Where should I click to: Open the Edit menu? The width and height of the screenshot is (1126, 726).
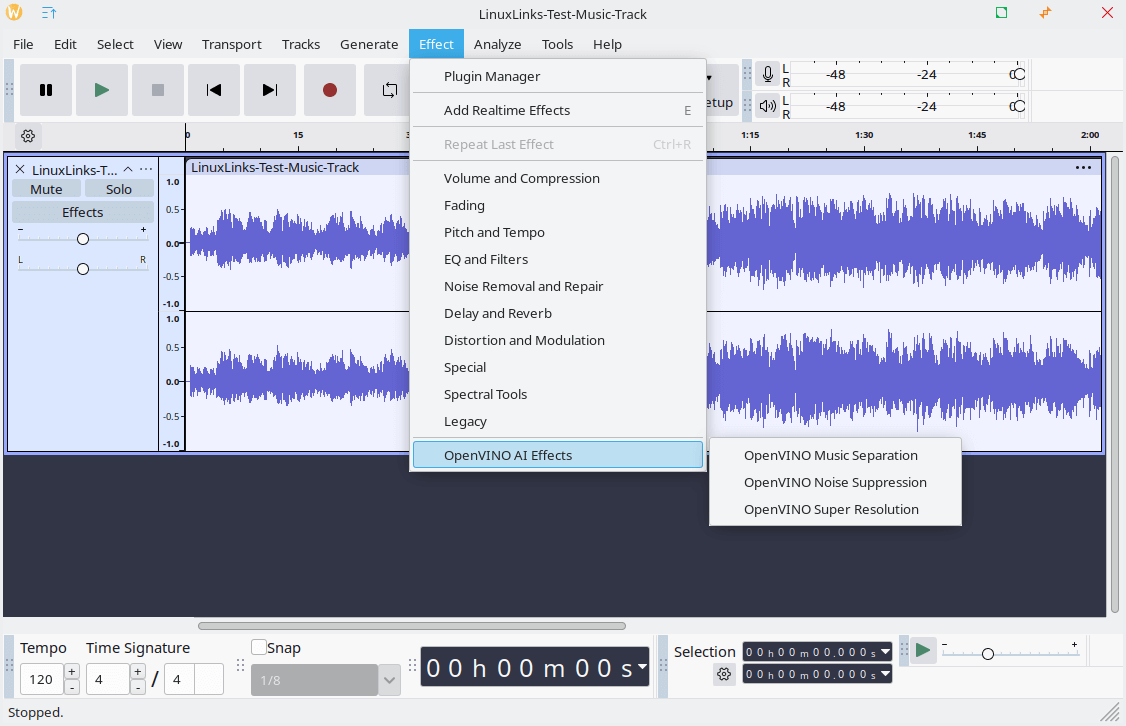click(x=65, y=45)
